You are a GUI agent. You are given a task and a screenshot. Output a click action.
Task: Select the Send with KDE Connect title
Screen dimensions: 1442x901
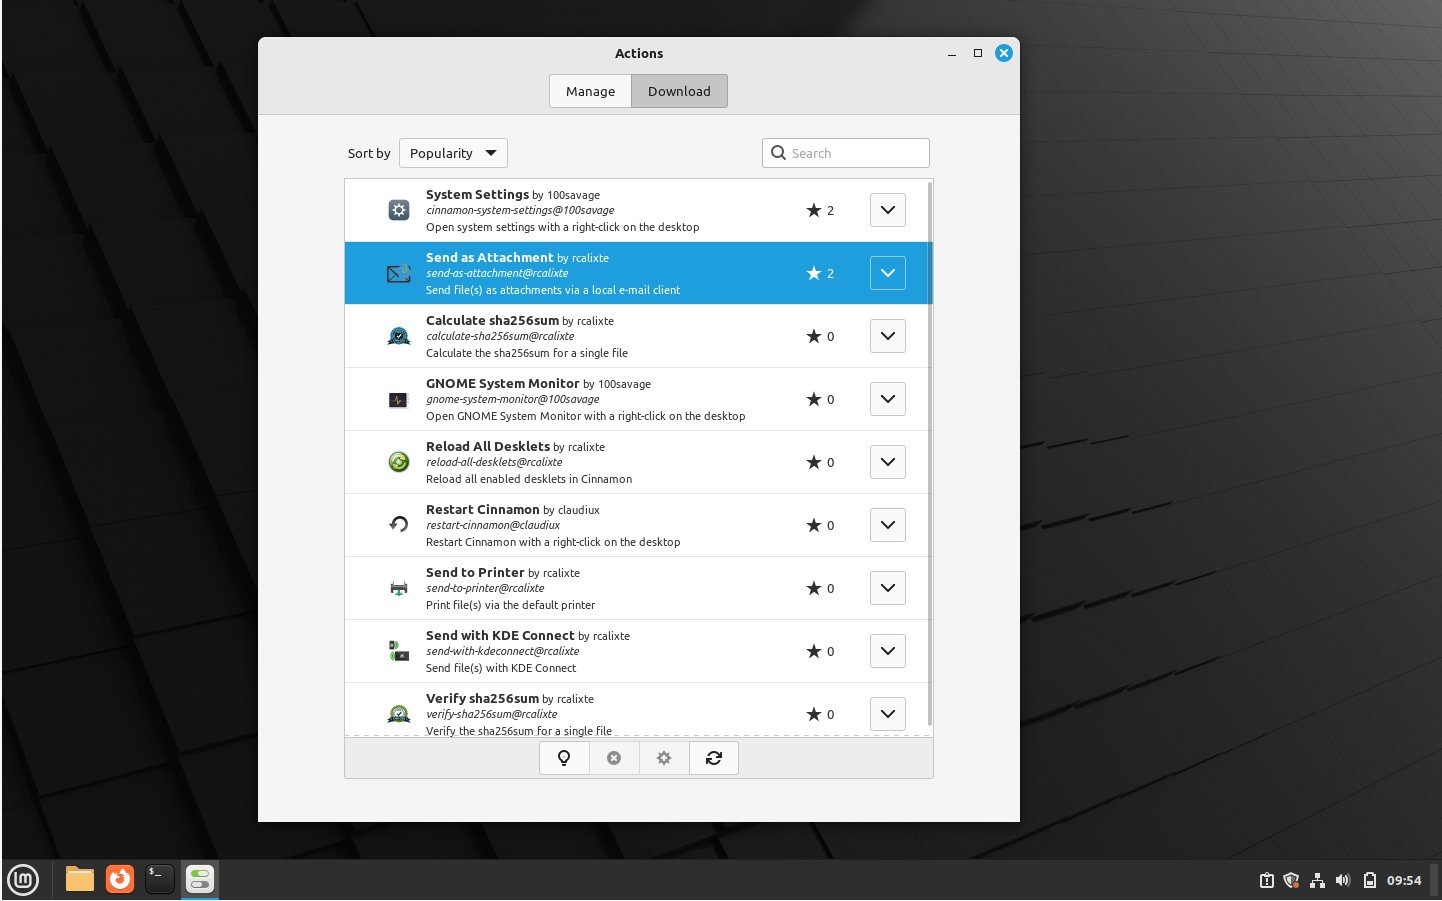point(500,635)
